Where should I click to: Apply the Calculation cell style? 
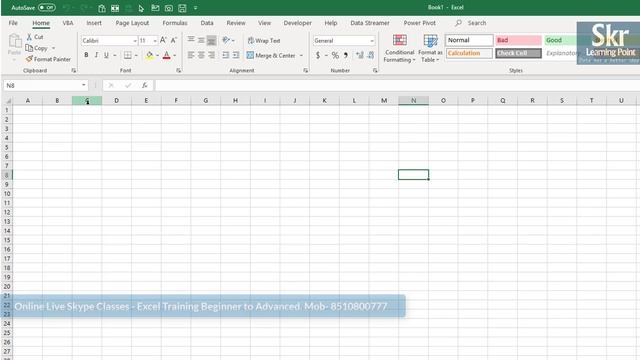tap(469, 53)
